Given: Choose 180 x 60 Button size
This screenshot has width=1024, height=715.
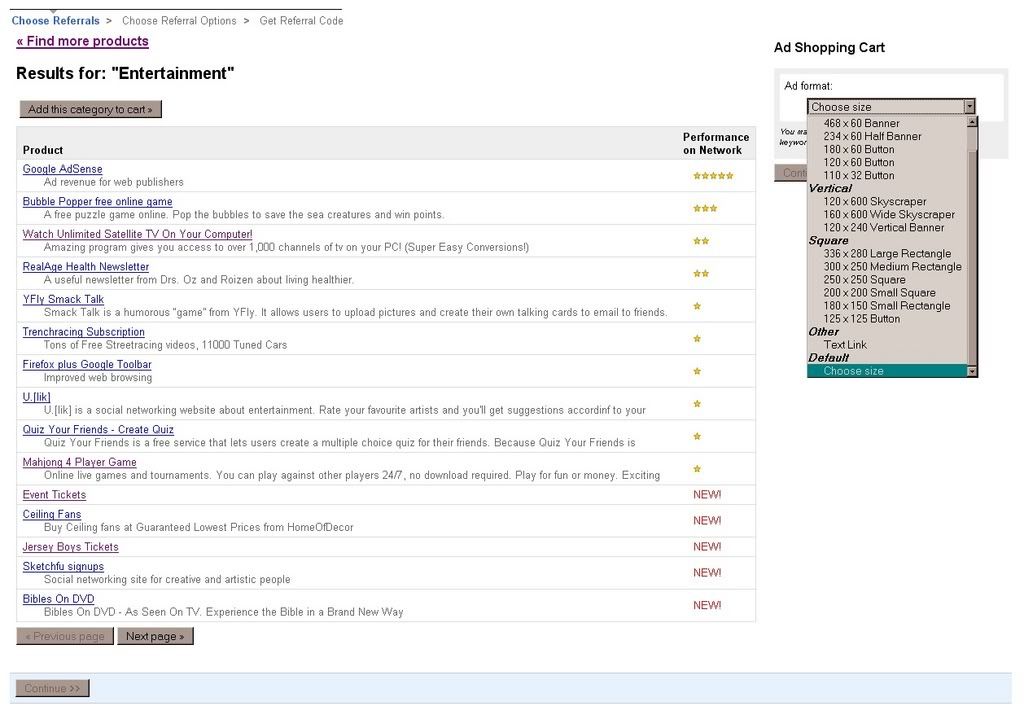Looking at the screenshot, I should tap(858, 150).
